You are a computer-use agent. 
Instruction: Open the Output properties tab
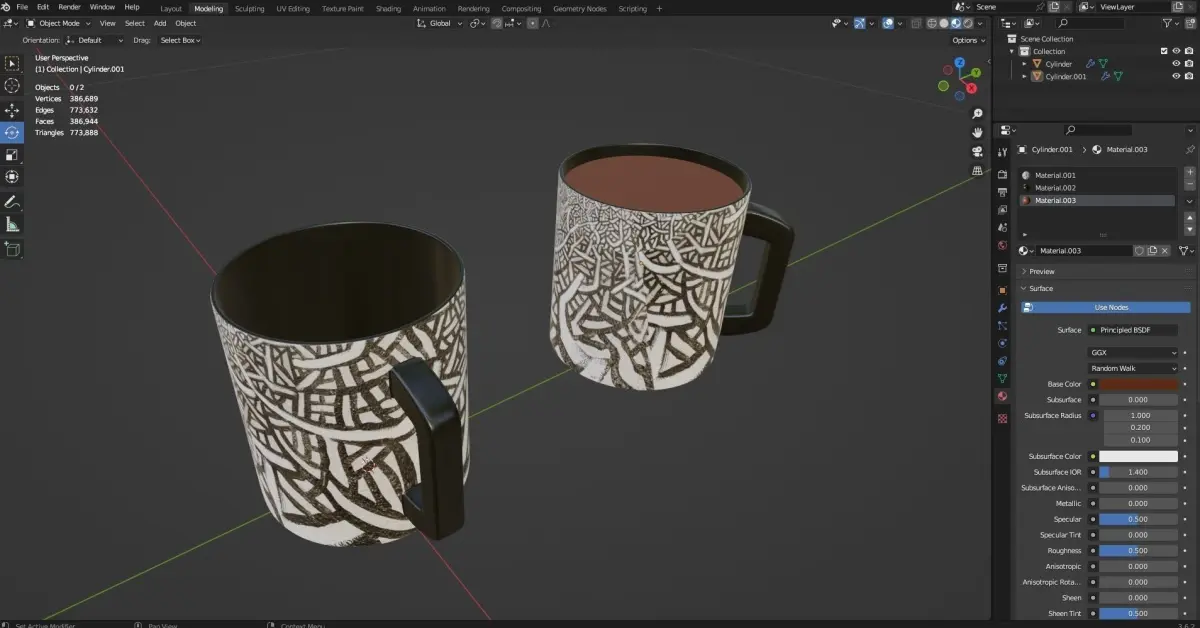(x=1002, y=191)
